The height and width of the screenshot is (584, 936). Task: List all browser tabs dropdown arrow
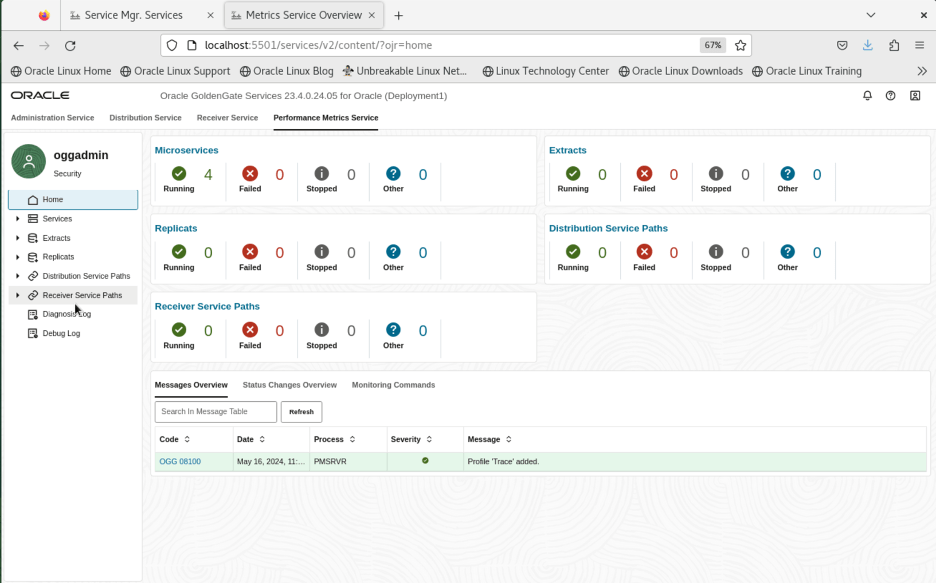pyautogui.click(x=870, y=15)
